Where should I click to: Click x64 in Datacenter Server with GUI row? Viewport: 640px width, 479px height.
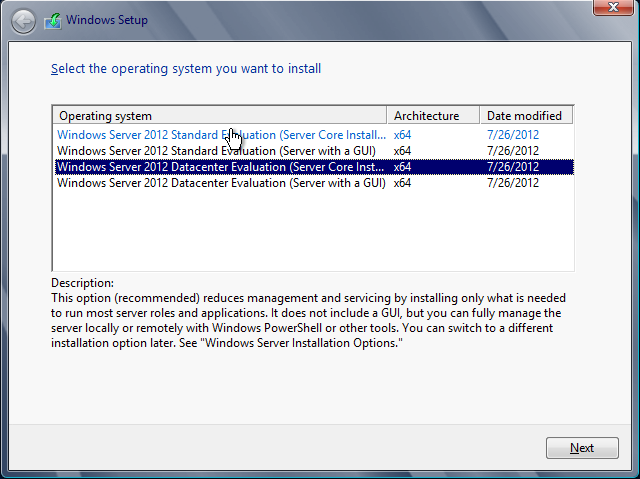(x=402, y=183)
